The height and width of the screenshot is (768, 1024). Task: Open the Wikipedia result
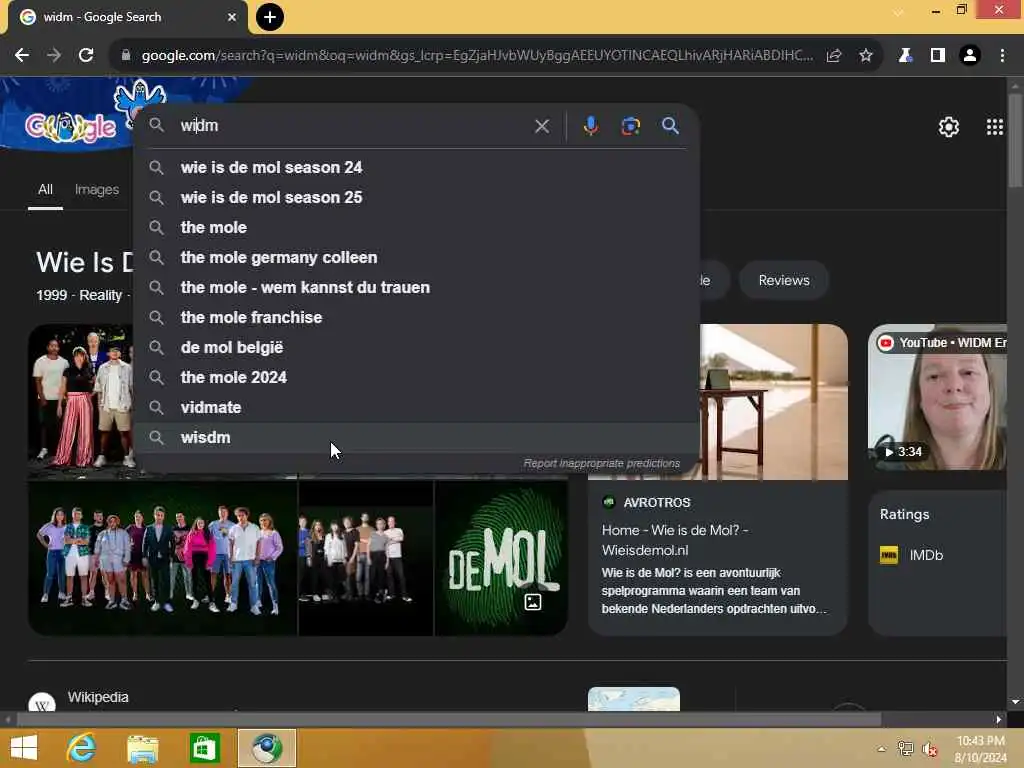click(x=98, y=697)
